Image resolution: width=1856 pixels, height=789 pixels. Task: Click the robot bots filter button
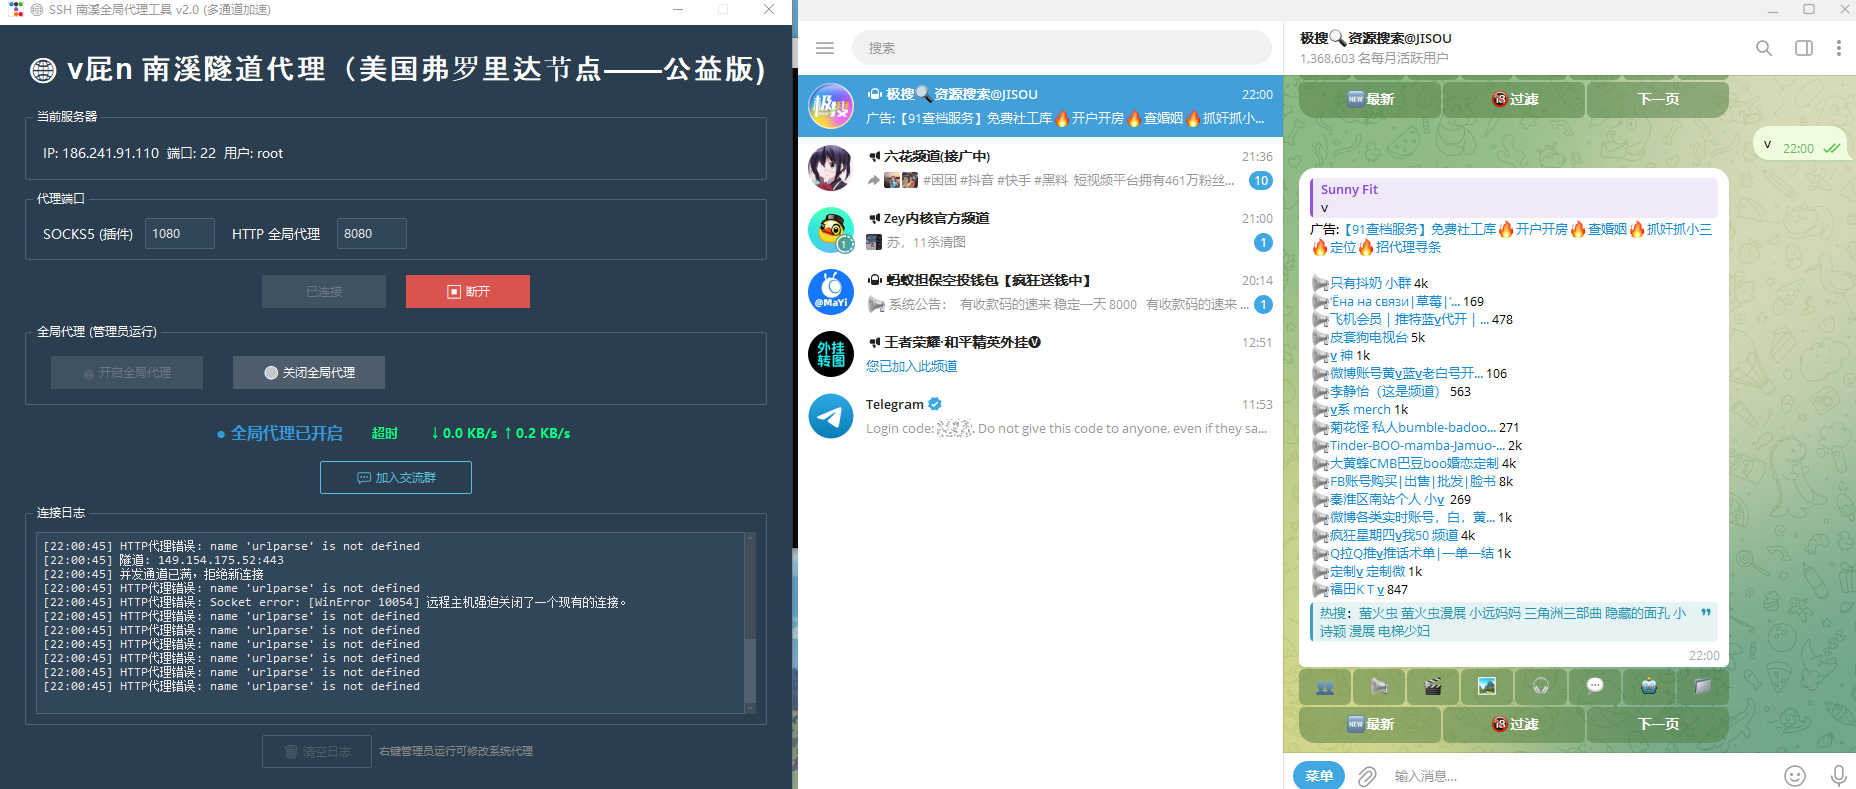click(x=1649, y=686)
